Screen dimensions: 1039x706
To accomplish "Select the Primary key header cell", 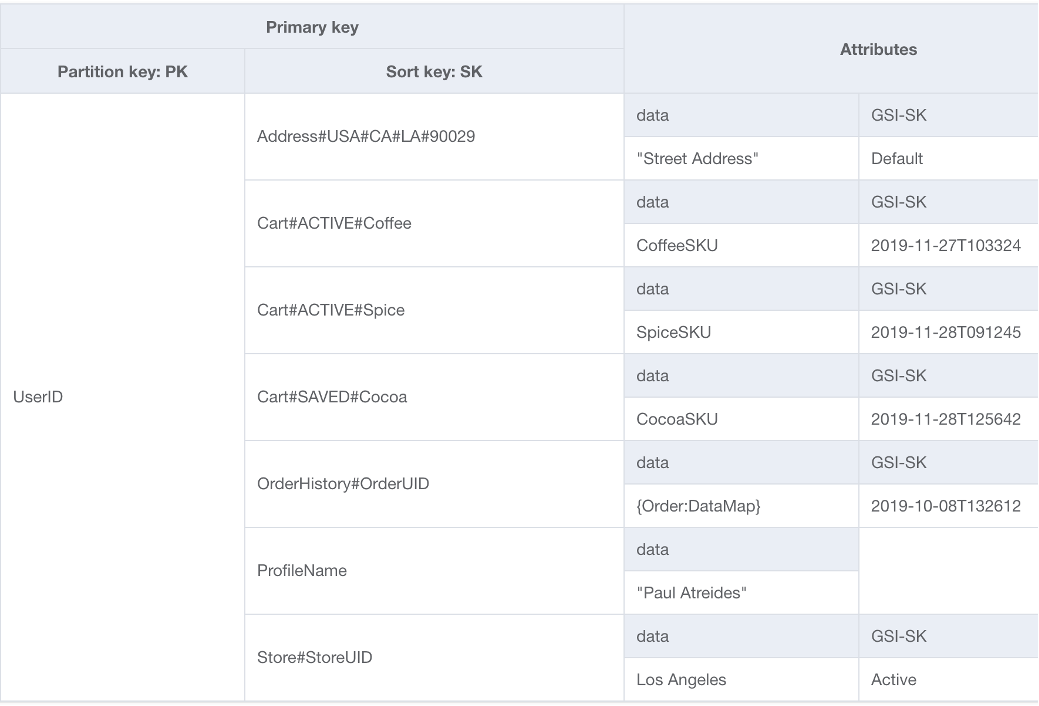I will coord(311,26).
